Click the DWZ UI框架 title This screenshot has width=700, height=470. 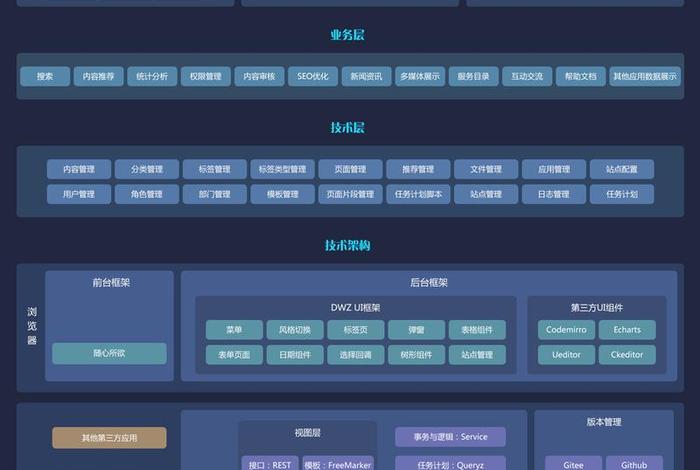(355, 308)
